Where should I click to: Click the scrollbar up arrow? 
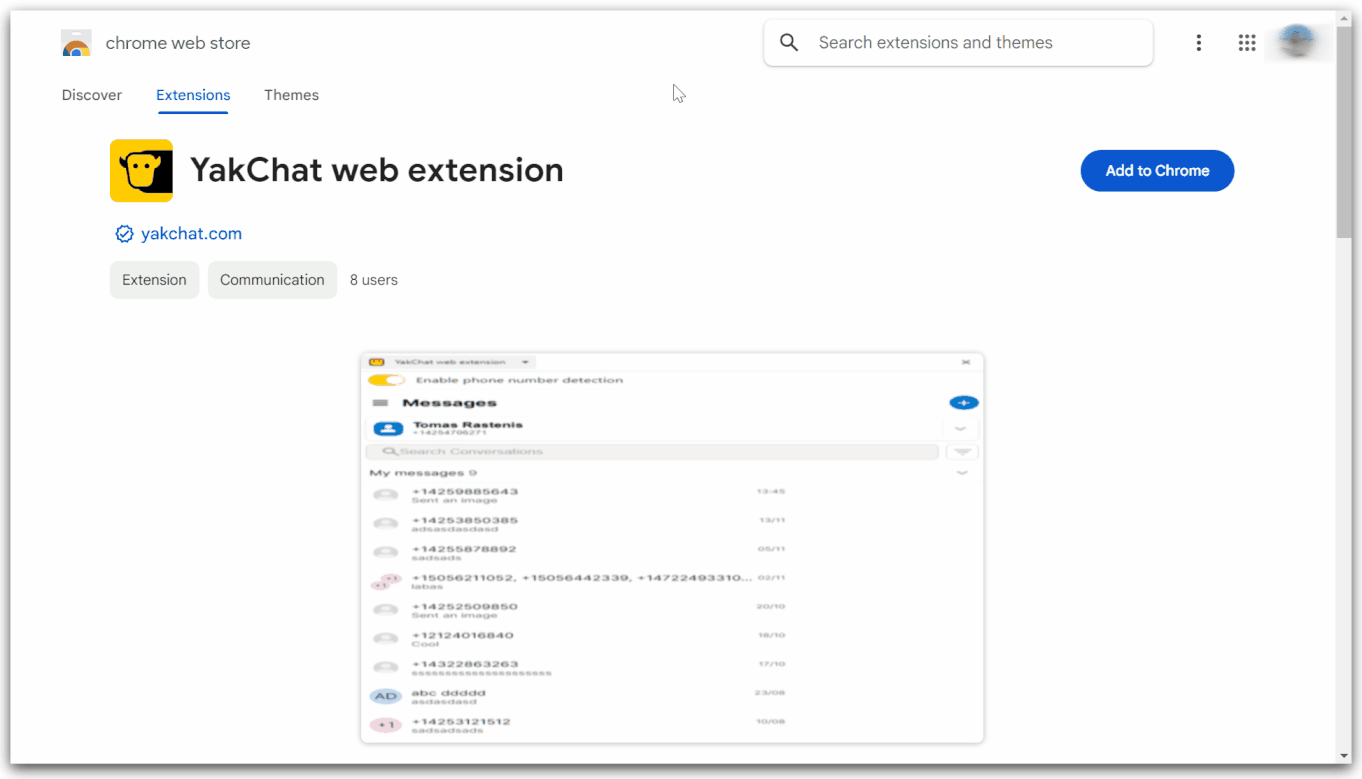[x=1344, y=17]
